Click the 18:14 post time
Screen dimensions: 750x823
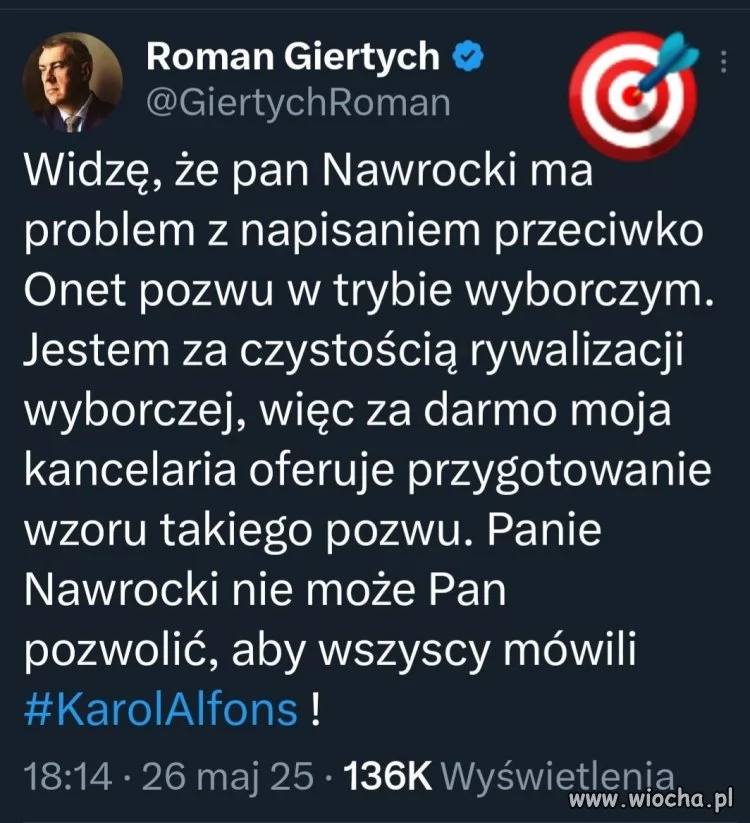(68, 776)
